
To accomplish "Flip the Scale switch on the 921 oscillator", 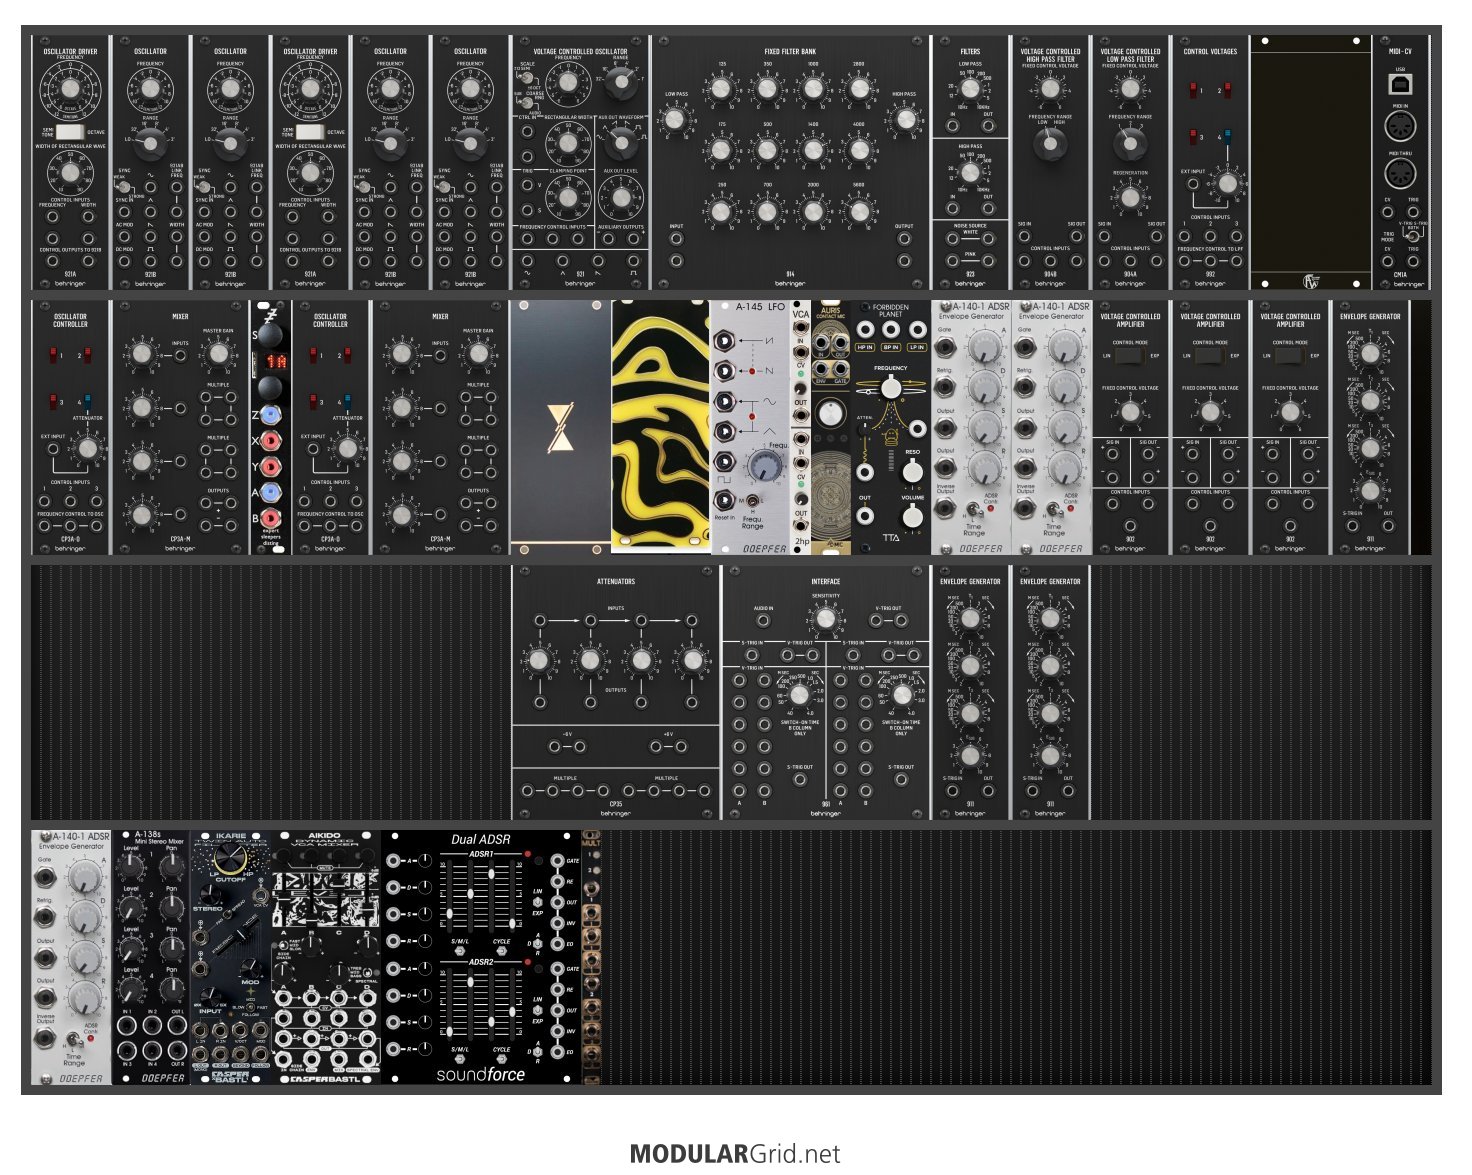I will click(x=527, y=80).
